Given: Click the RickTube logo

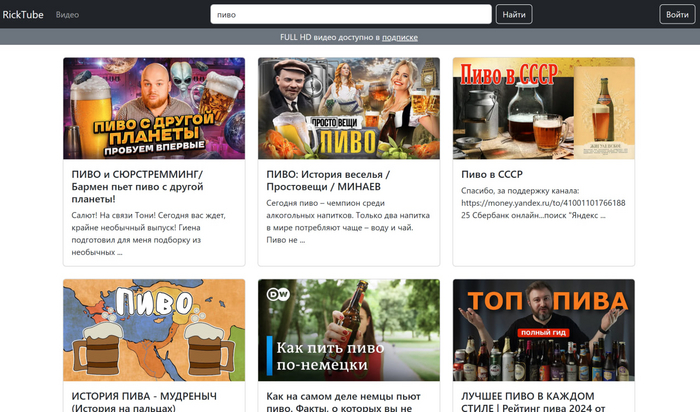Looking at the screenshot, I should pyautogui.click(x=23, y=15).
